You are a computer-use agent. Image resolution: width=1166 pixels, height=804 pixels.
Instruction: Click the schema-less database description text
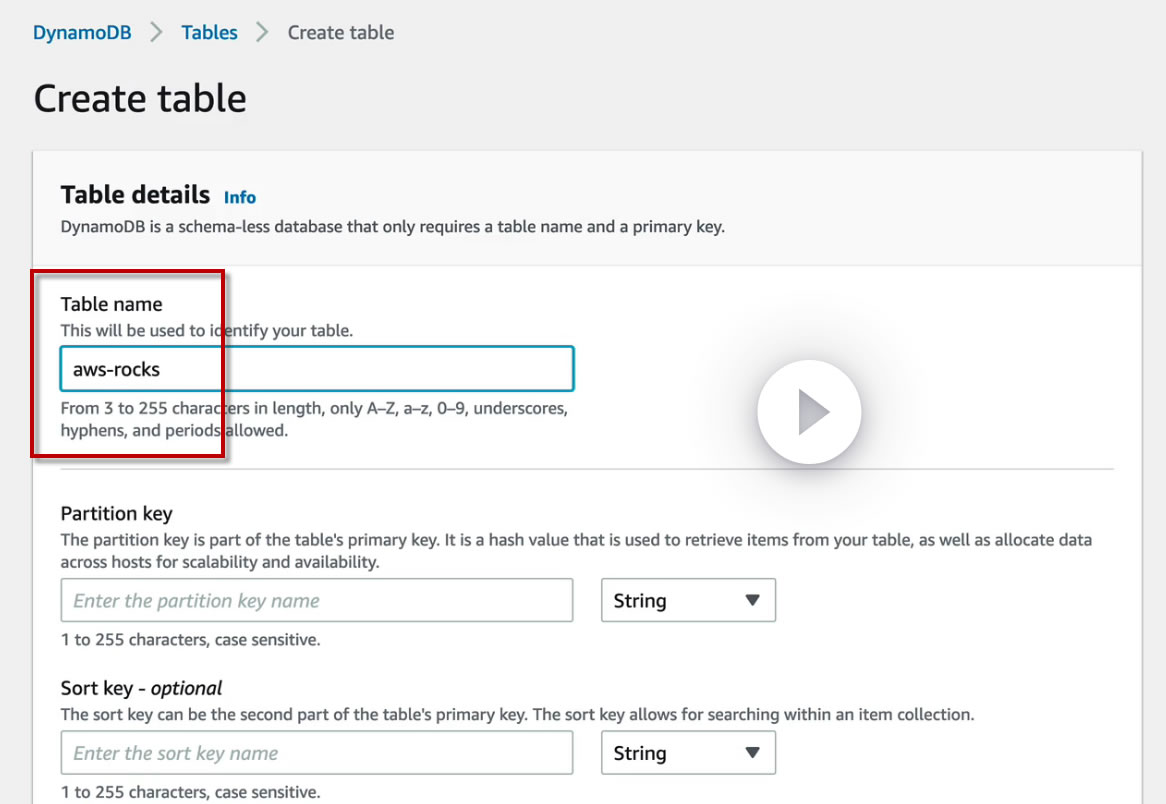(x=393, y=227)
